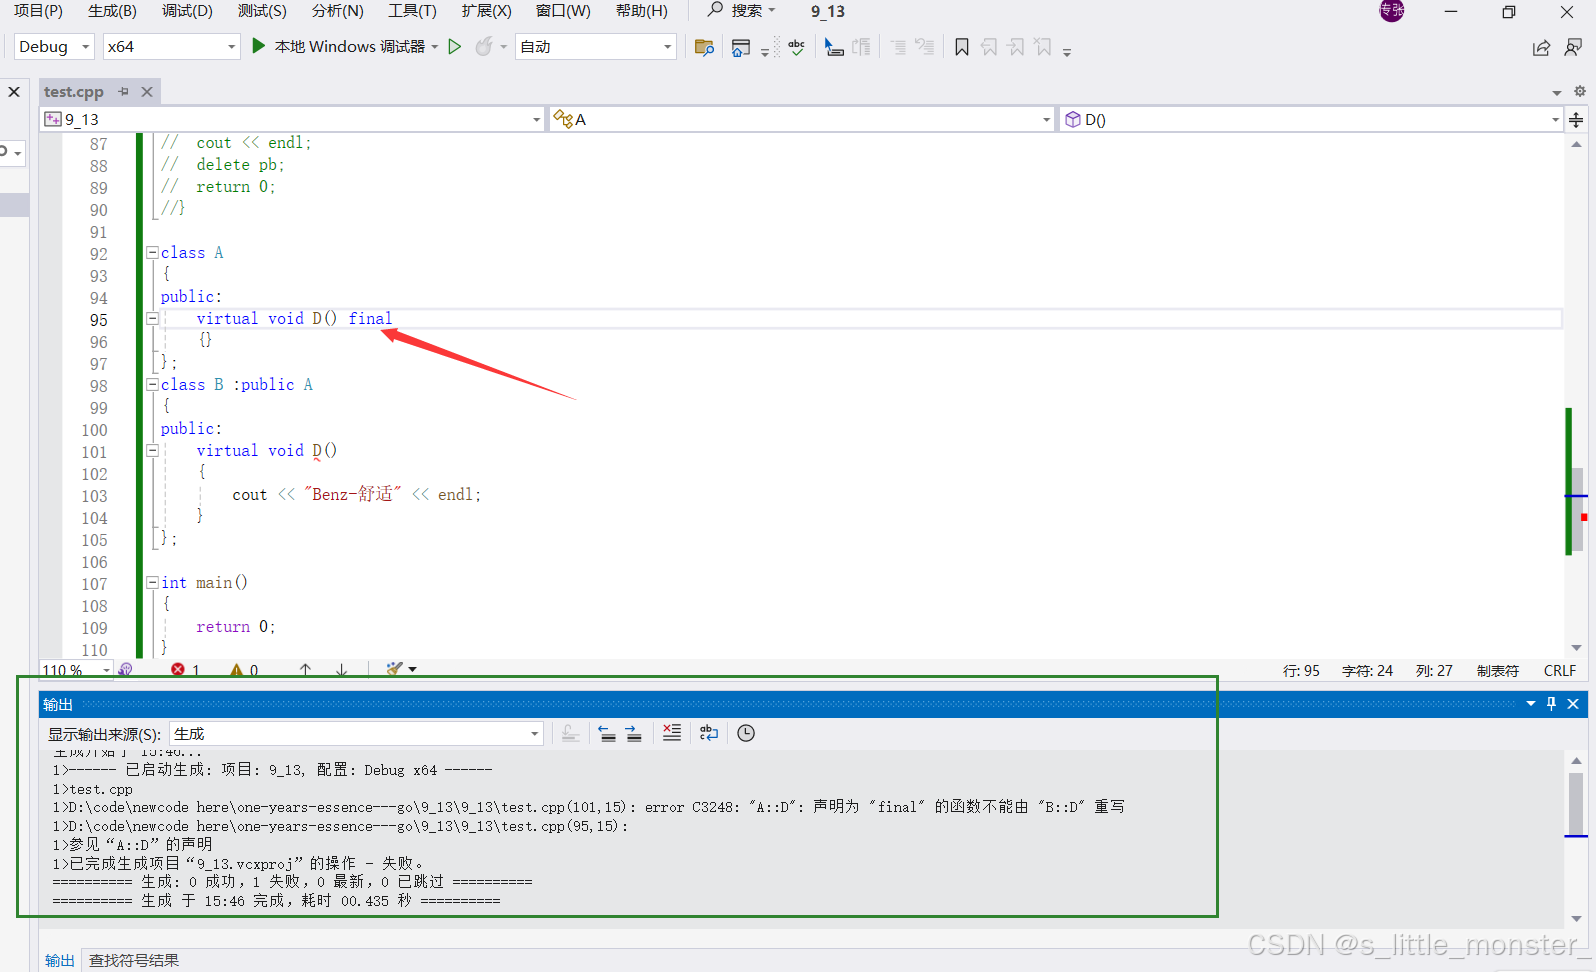Click the 制表符 indentation indicator
The width and height of the screenshot is (1596, 972).
pyautogui.click(x=1497, y=671)
